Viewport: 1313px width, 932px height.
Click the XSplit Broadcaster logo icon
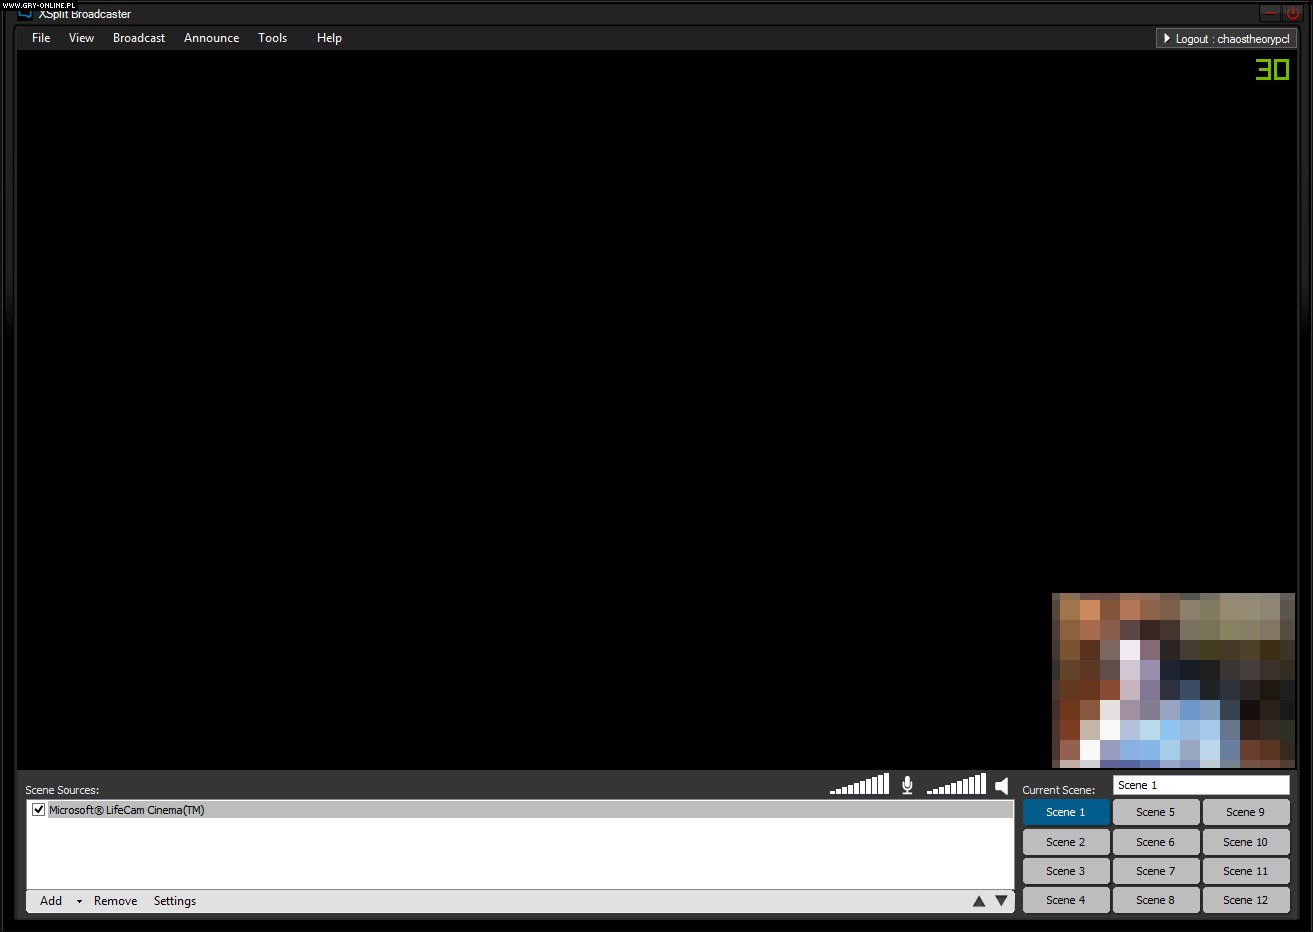(x=26, y=14)
